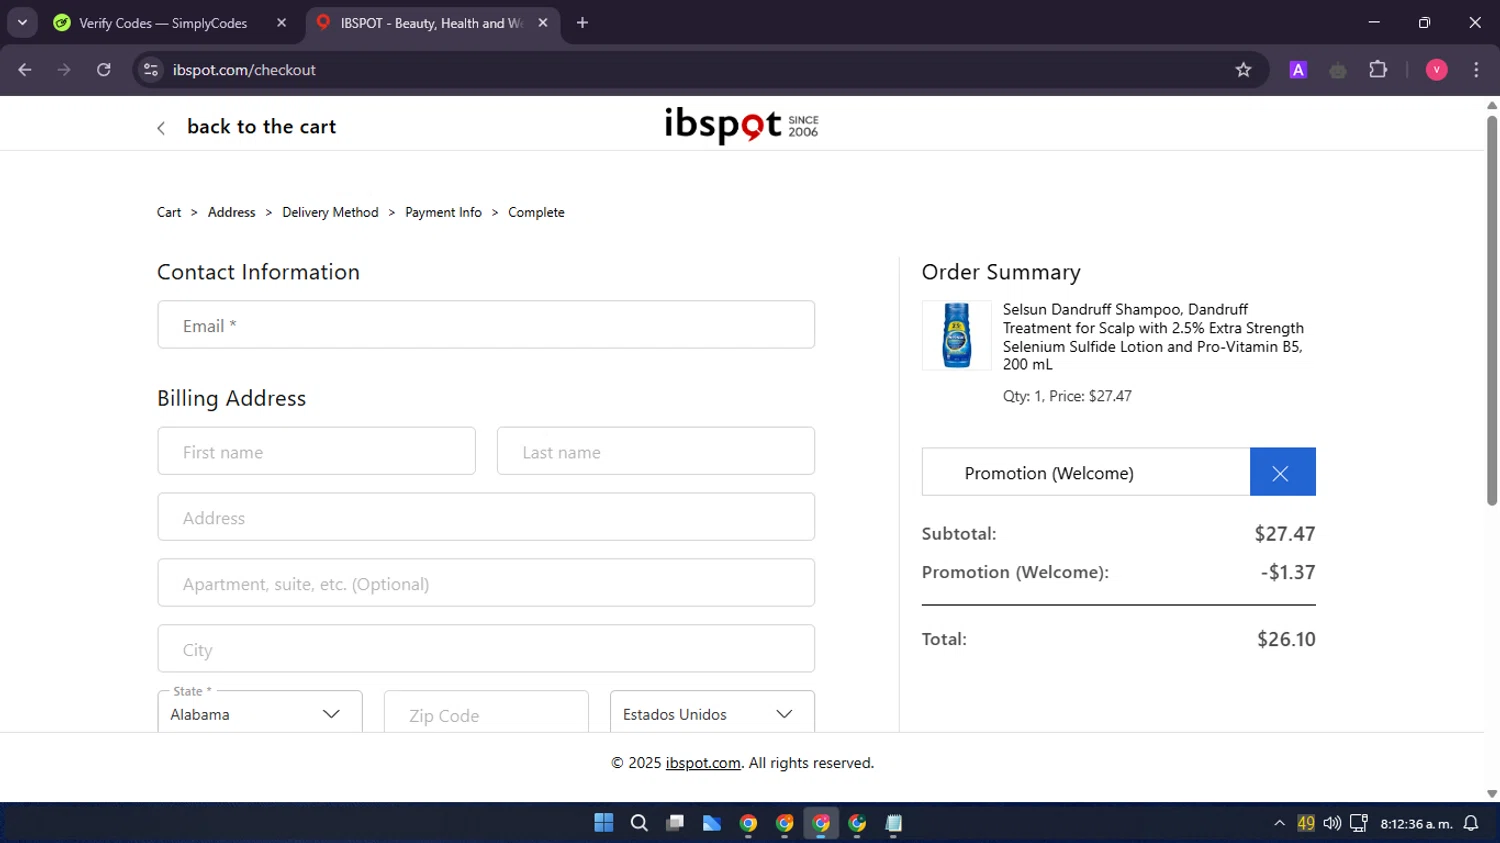Viewport: 1500px width, 843px height.
Task: Close the IBSPOT tab
Action: click(543, 23)
